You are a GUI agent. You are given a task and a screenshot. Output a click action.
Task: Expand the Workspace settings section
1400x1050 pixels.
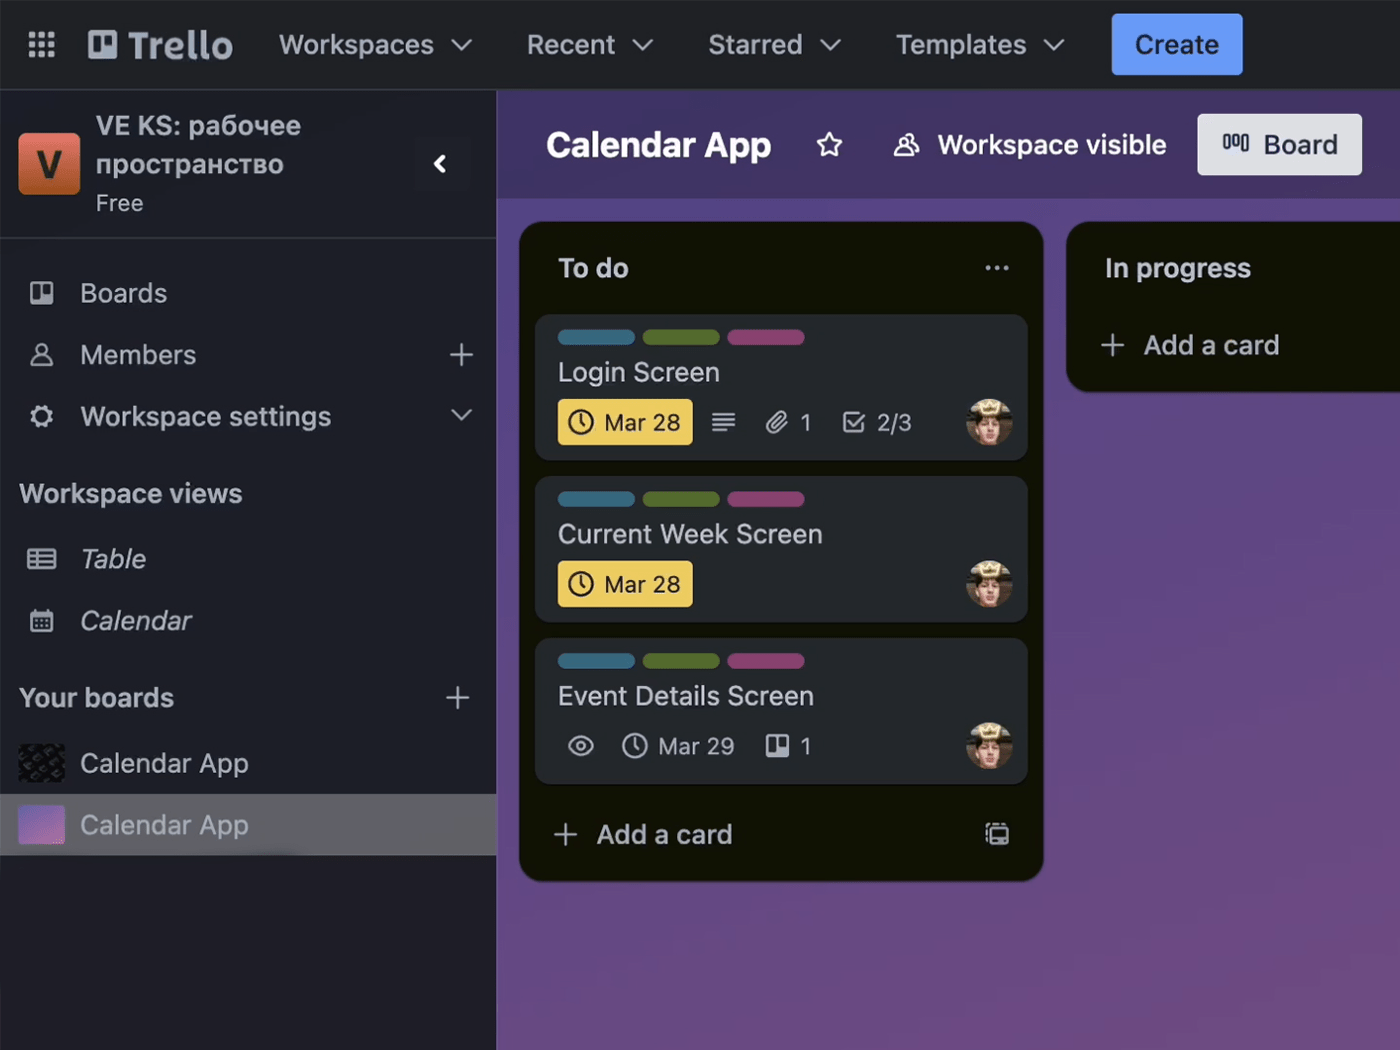[461, 416]
